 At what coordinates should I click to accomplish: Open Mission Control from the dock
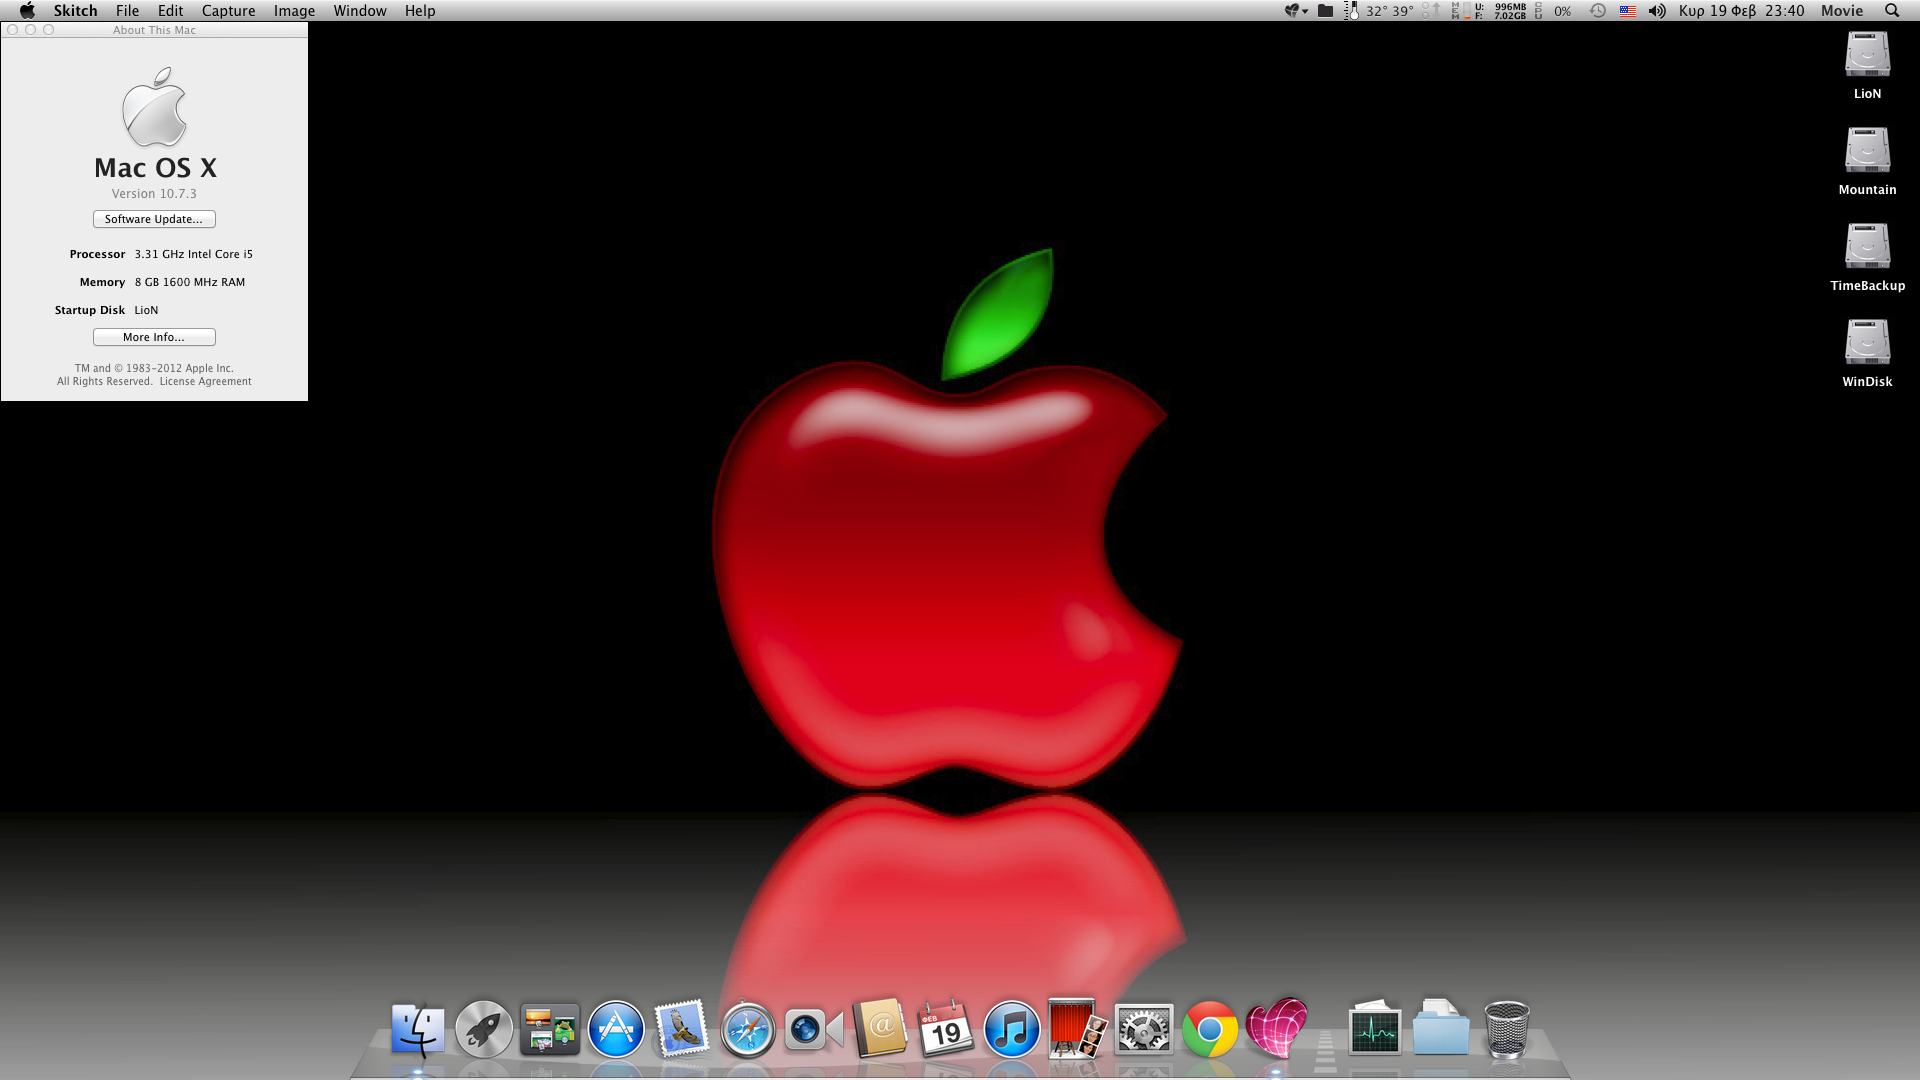tap(550, 1029)
